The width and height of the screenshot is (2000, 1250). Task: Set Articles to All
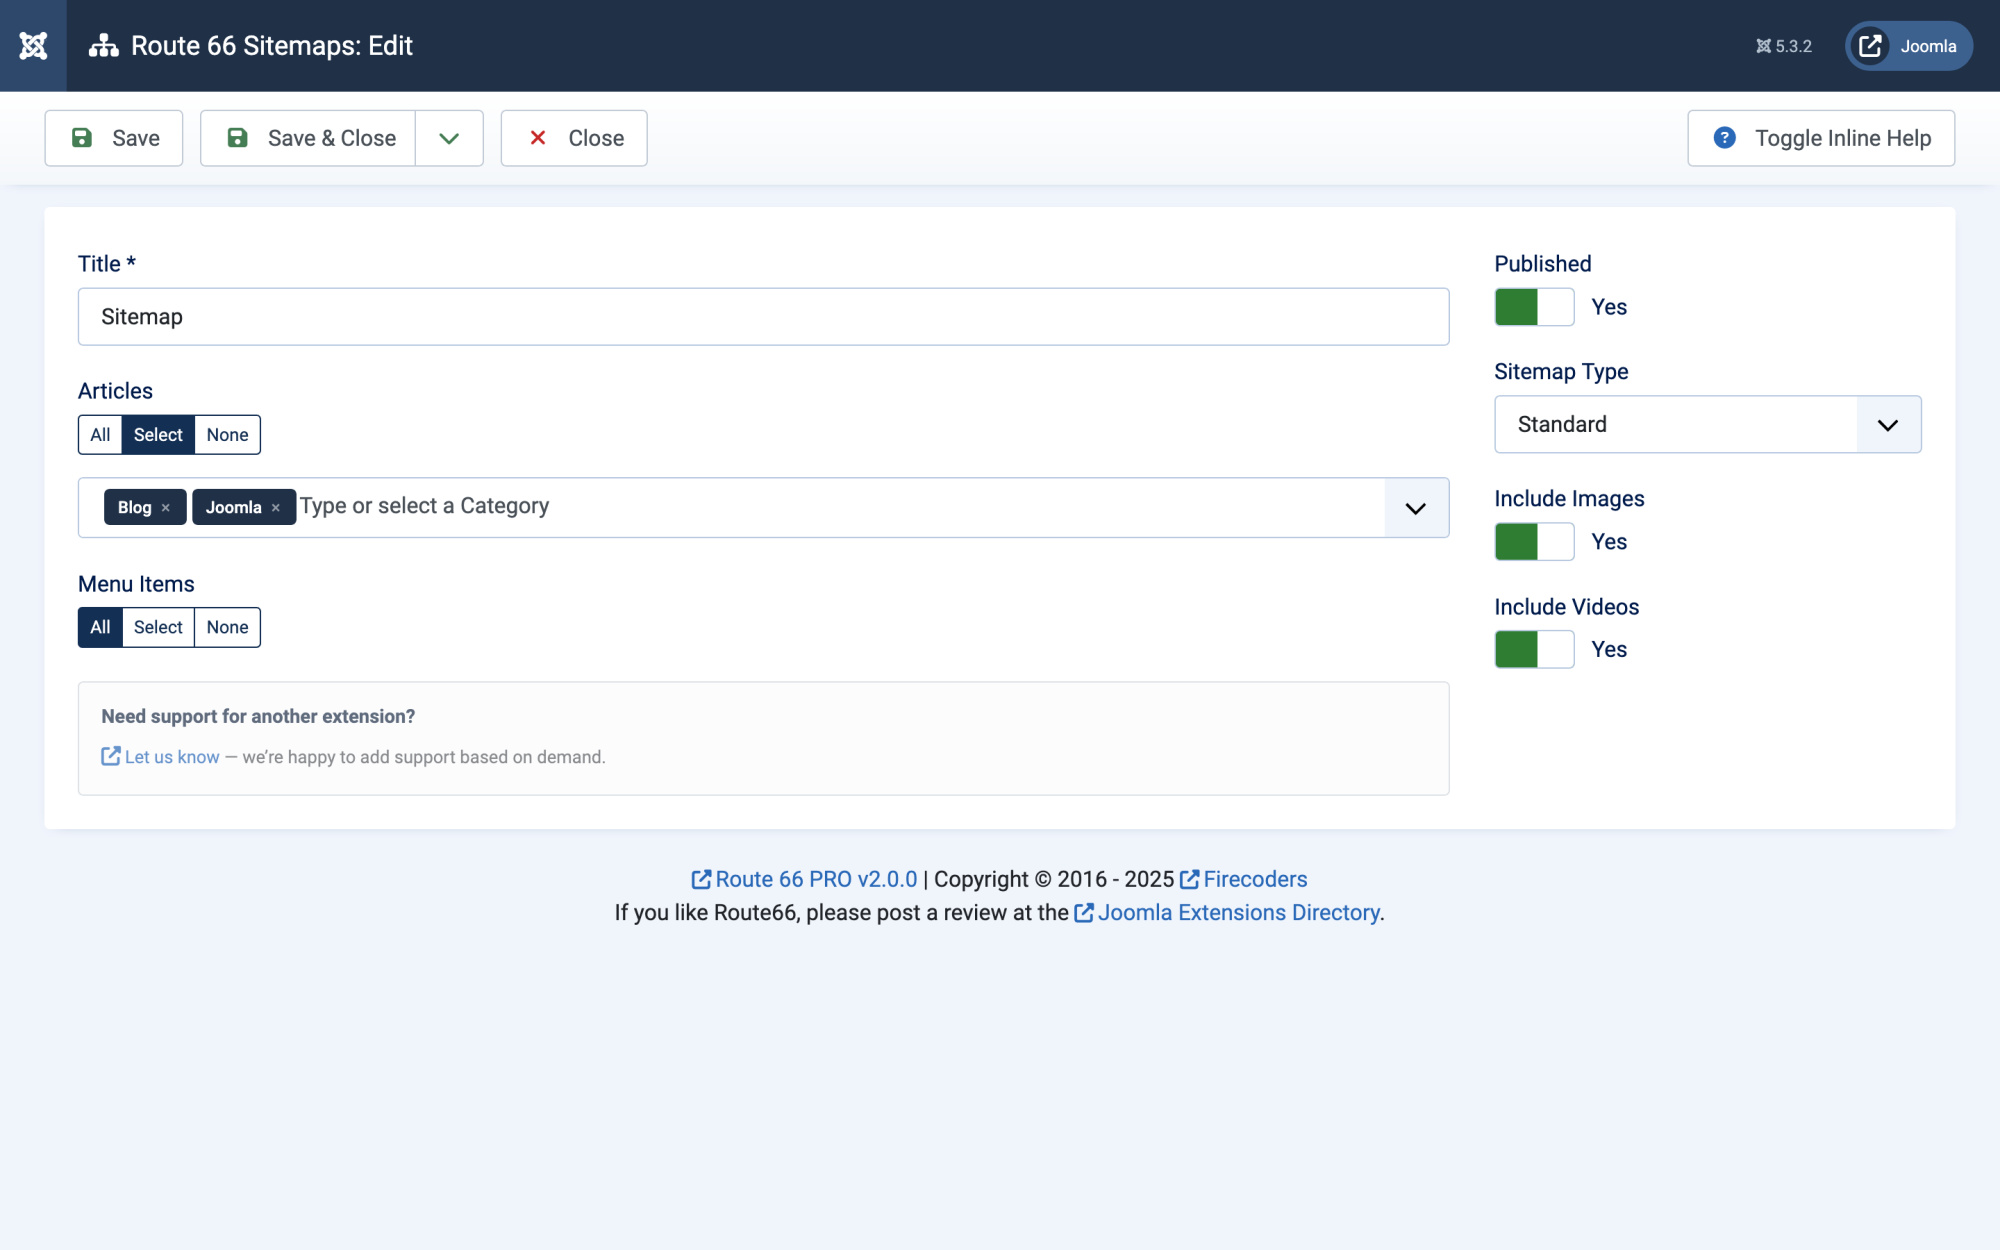100,435
